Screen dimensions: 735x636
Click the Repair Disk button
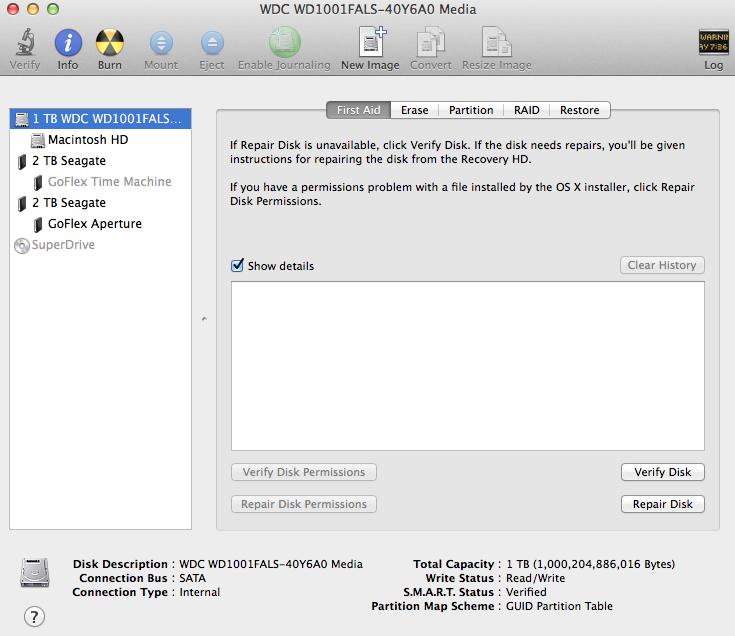pyautogui.click(x=663, y=504)
